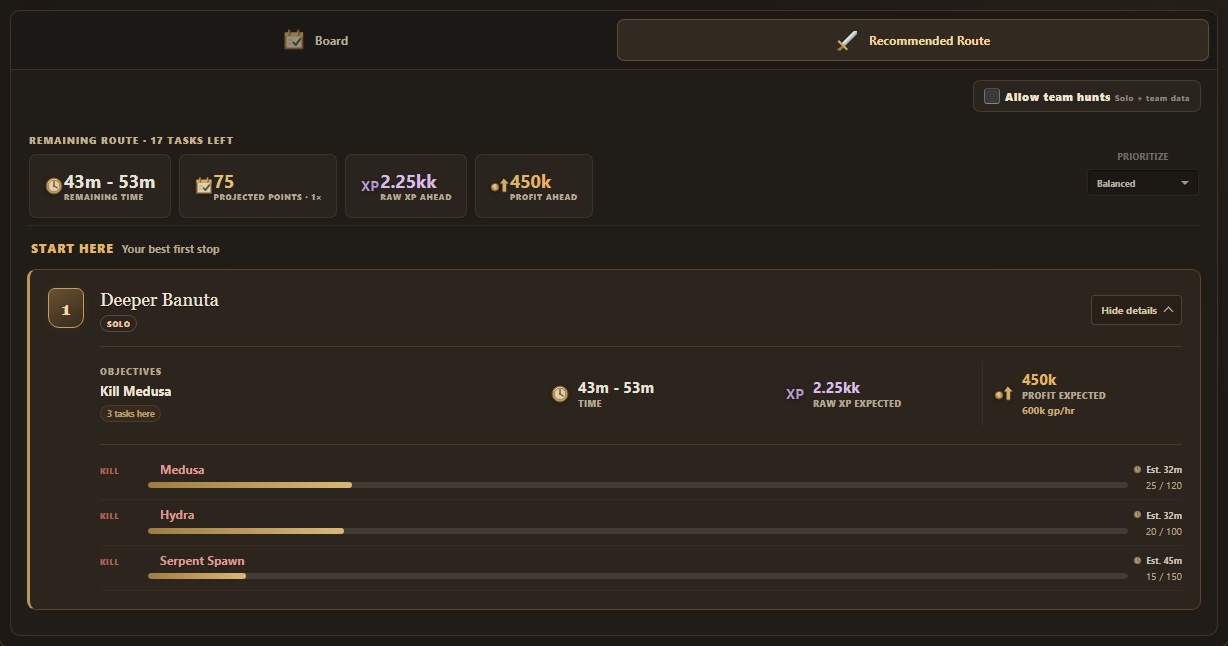
Task: Click the coin icon in Profit Ahead
Action: pyautogui.click(x=500, y=185)
